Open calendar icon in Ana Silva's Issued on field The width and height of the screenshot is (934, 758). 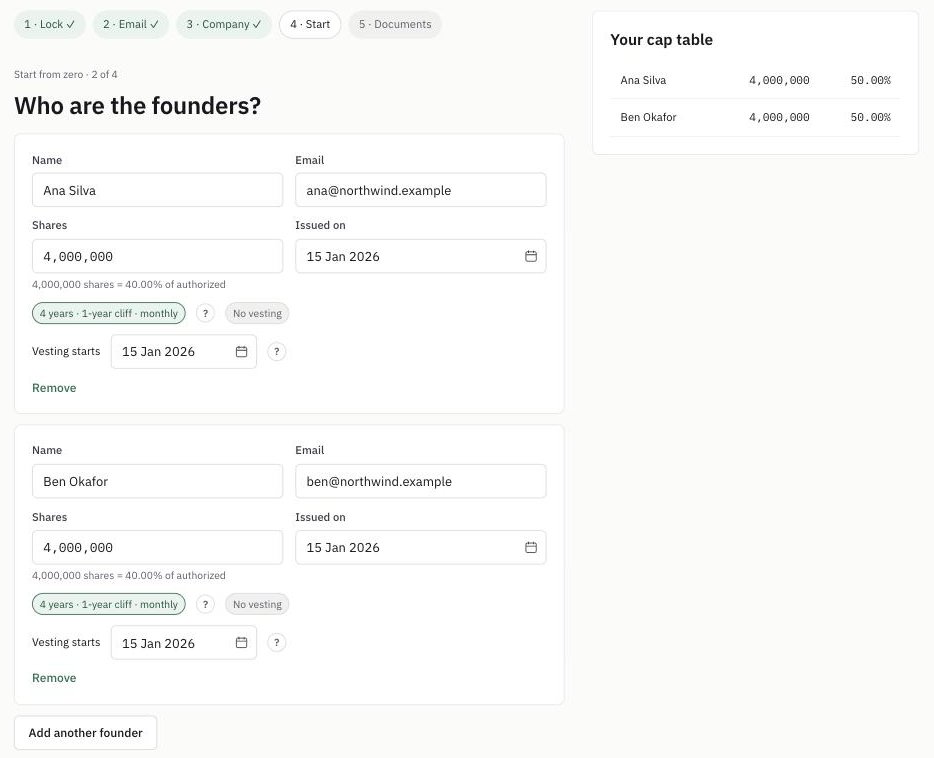[x=531, y=256]
